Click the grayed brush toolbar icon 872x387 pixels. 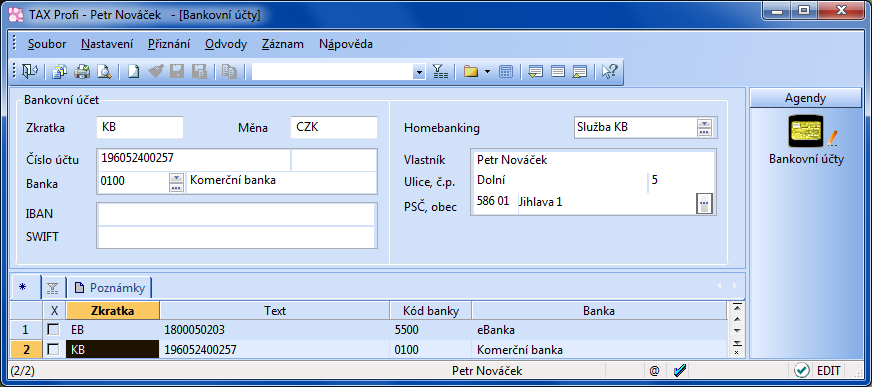pos(155,72)
